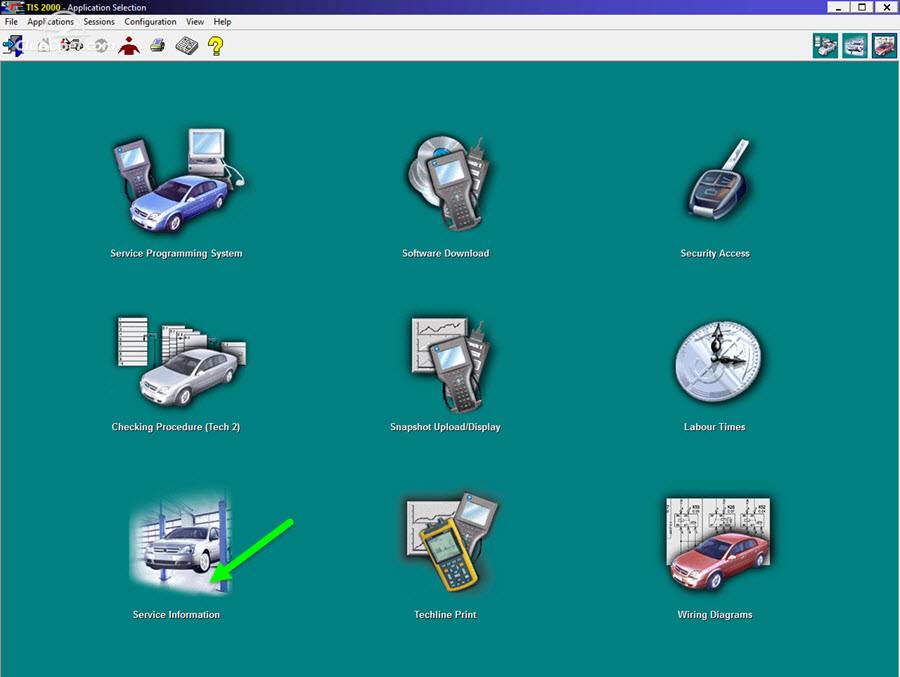Launch the Service Information application
This screenshot has width=900, height=677.
[x=180, y=543]
